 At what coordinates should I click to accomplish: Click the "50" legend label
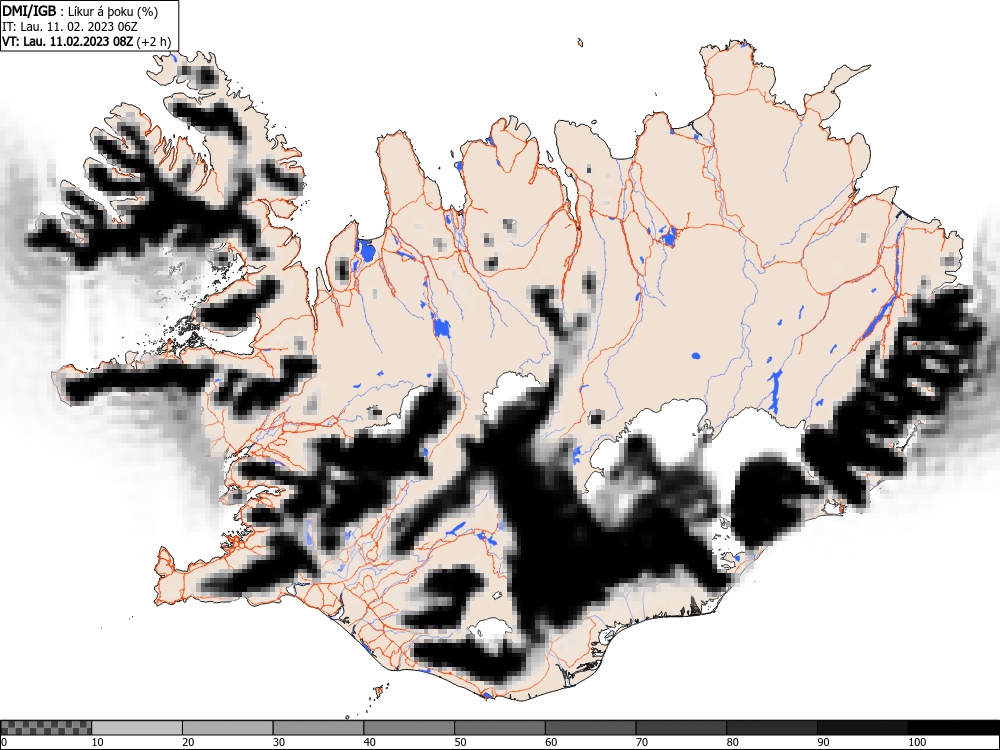(460, 742)
